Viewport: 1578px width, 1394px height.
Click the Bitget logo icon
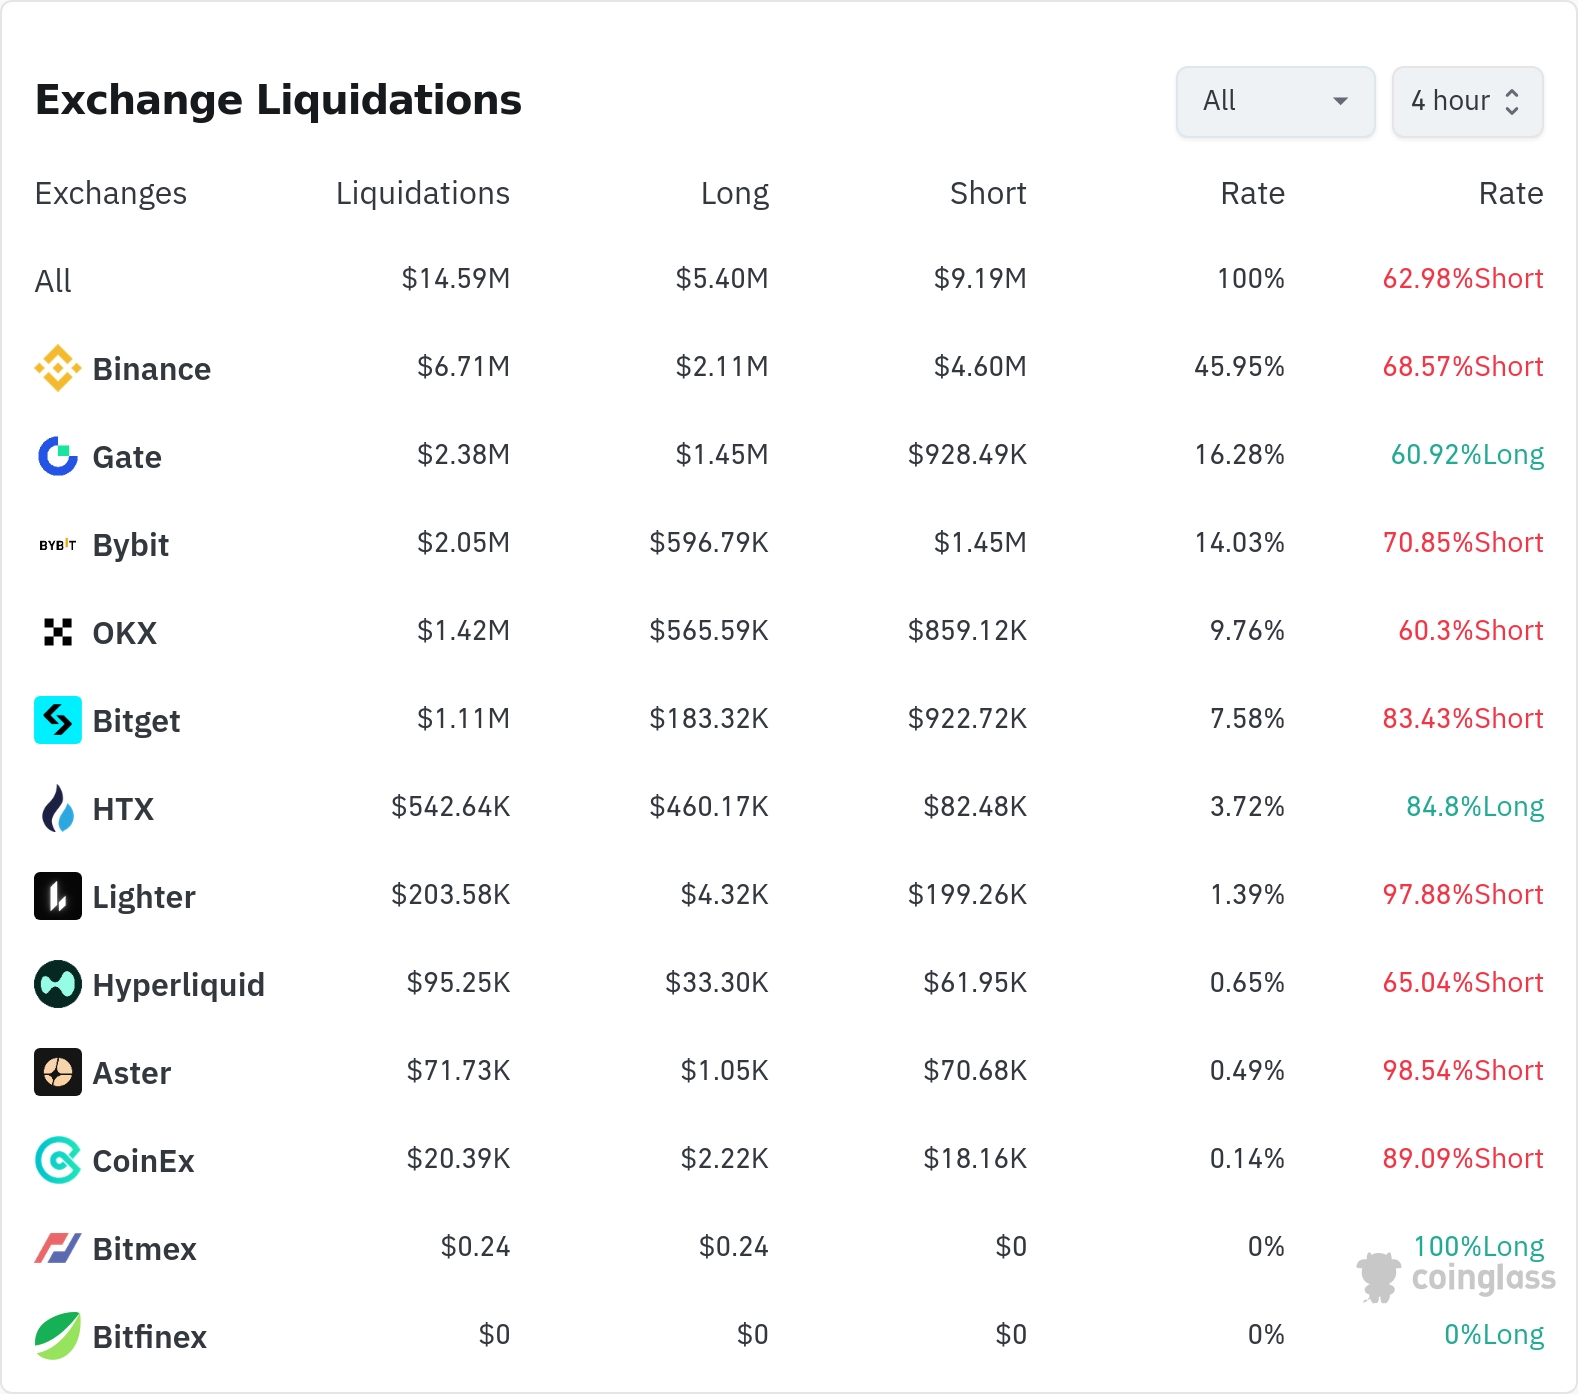pos(58,720)
